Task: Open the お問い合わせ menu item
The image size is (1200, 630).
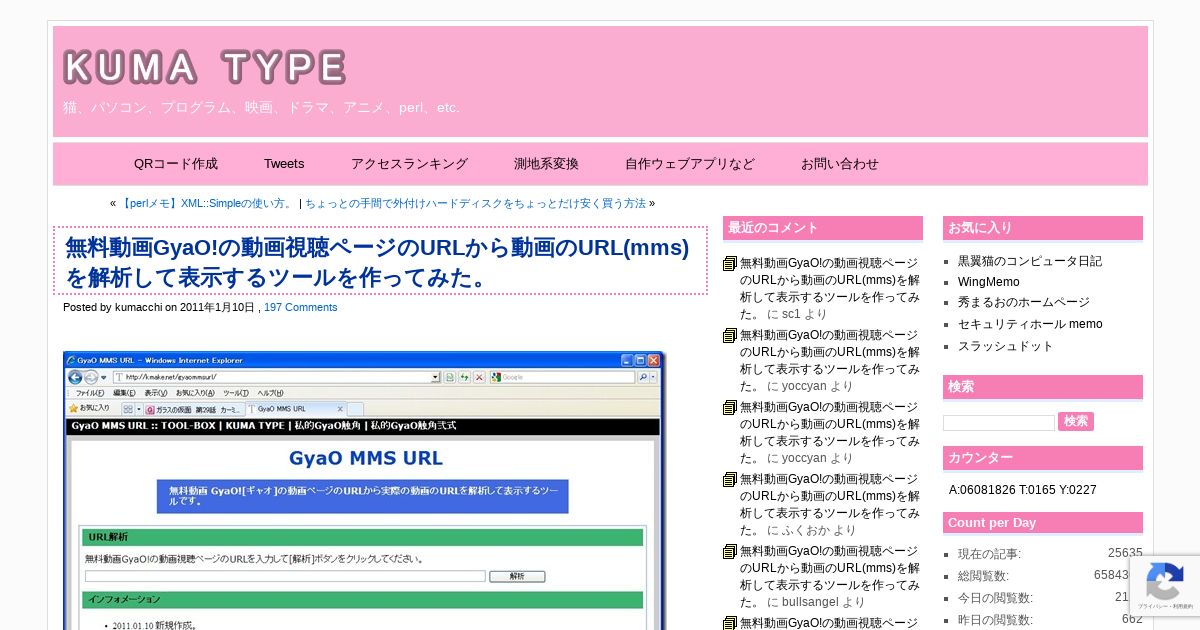Action: click(840, 164)
